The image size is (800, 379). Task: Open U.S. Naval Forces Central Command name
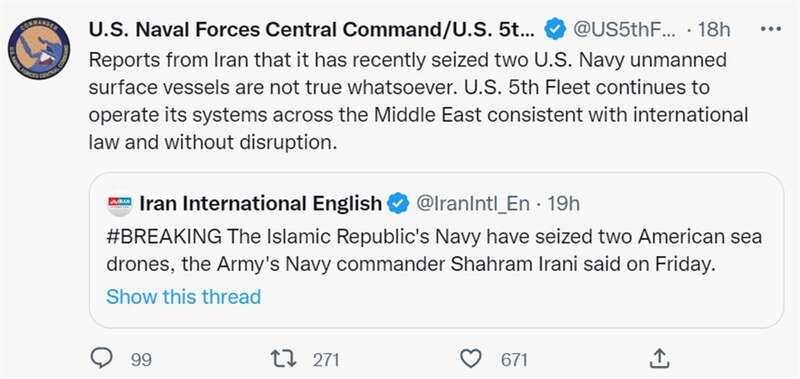[312, 30]
